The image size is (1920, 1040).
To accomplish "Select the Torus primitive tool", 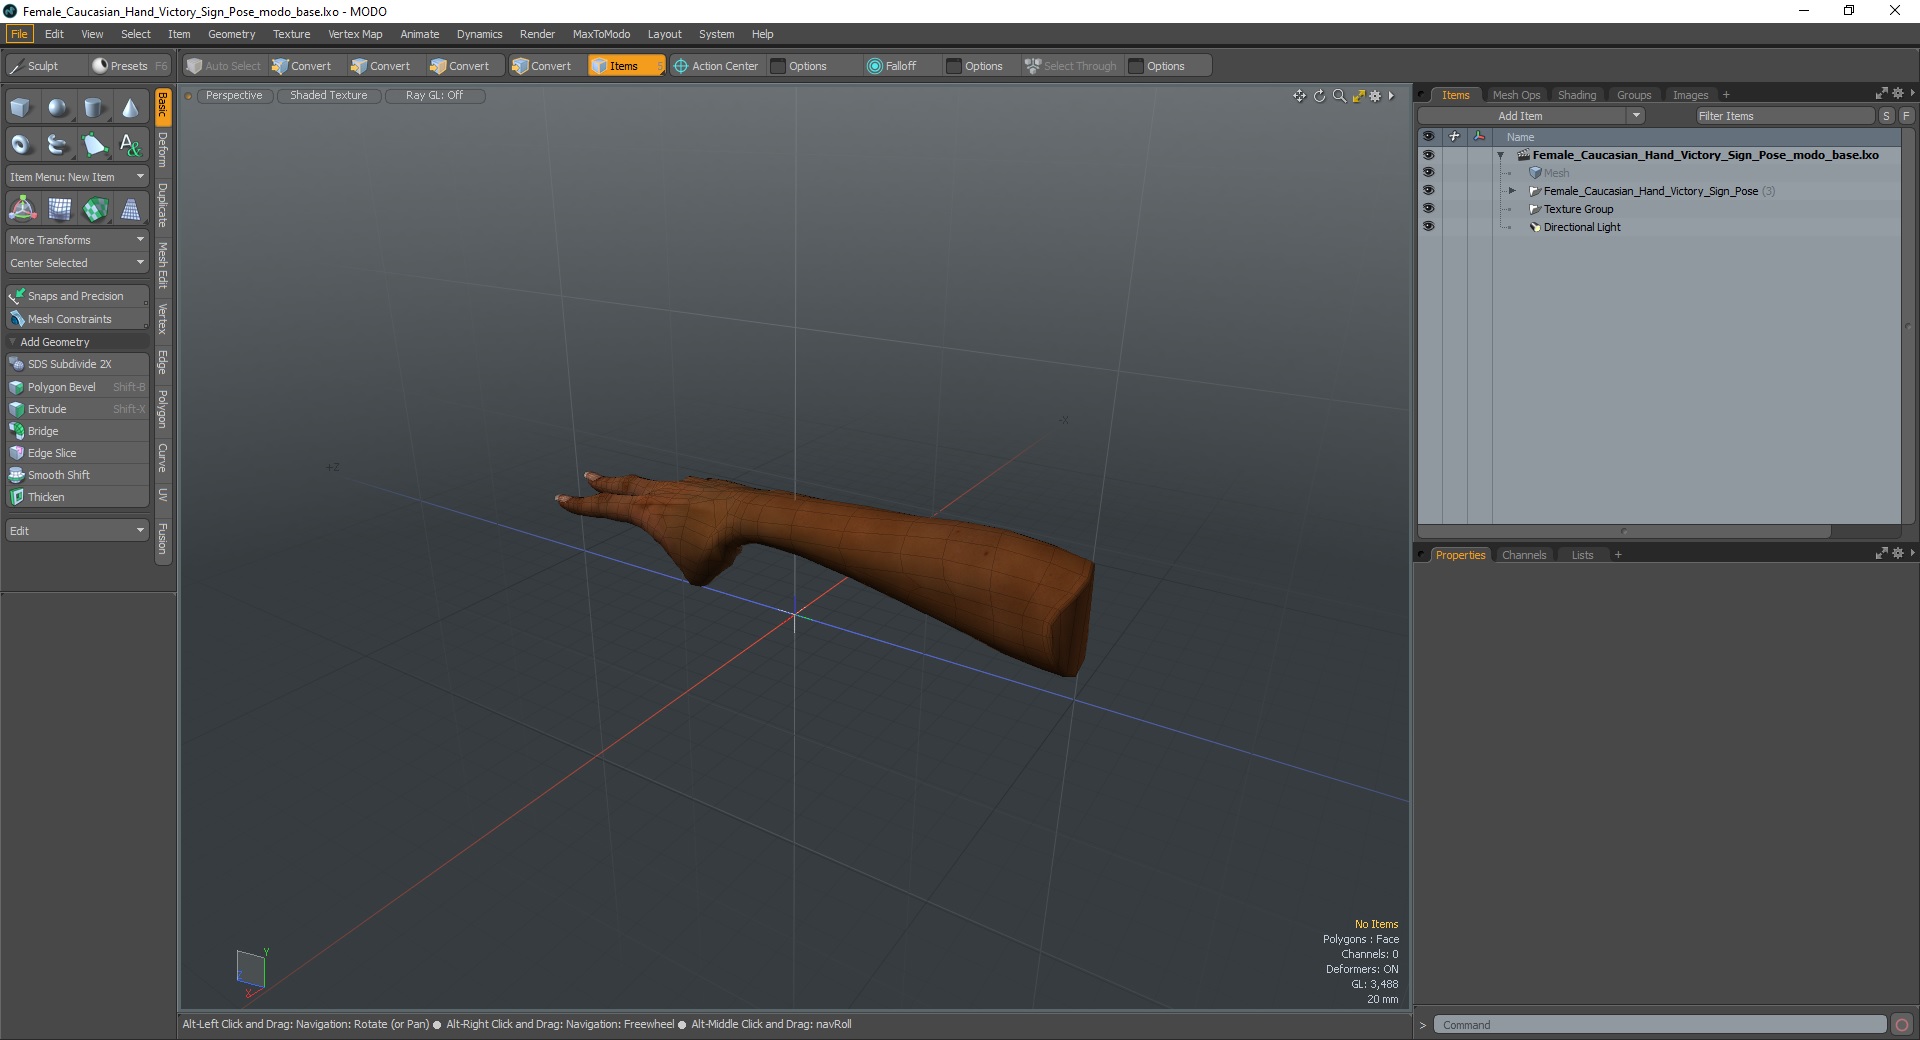I will pyautogui.click(x=21, y=145).
